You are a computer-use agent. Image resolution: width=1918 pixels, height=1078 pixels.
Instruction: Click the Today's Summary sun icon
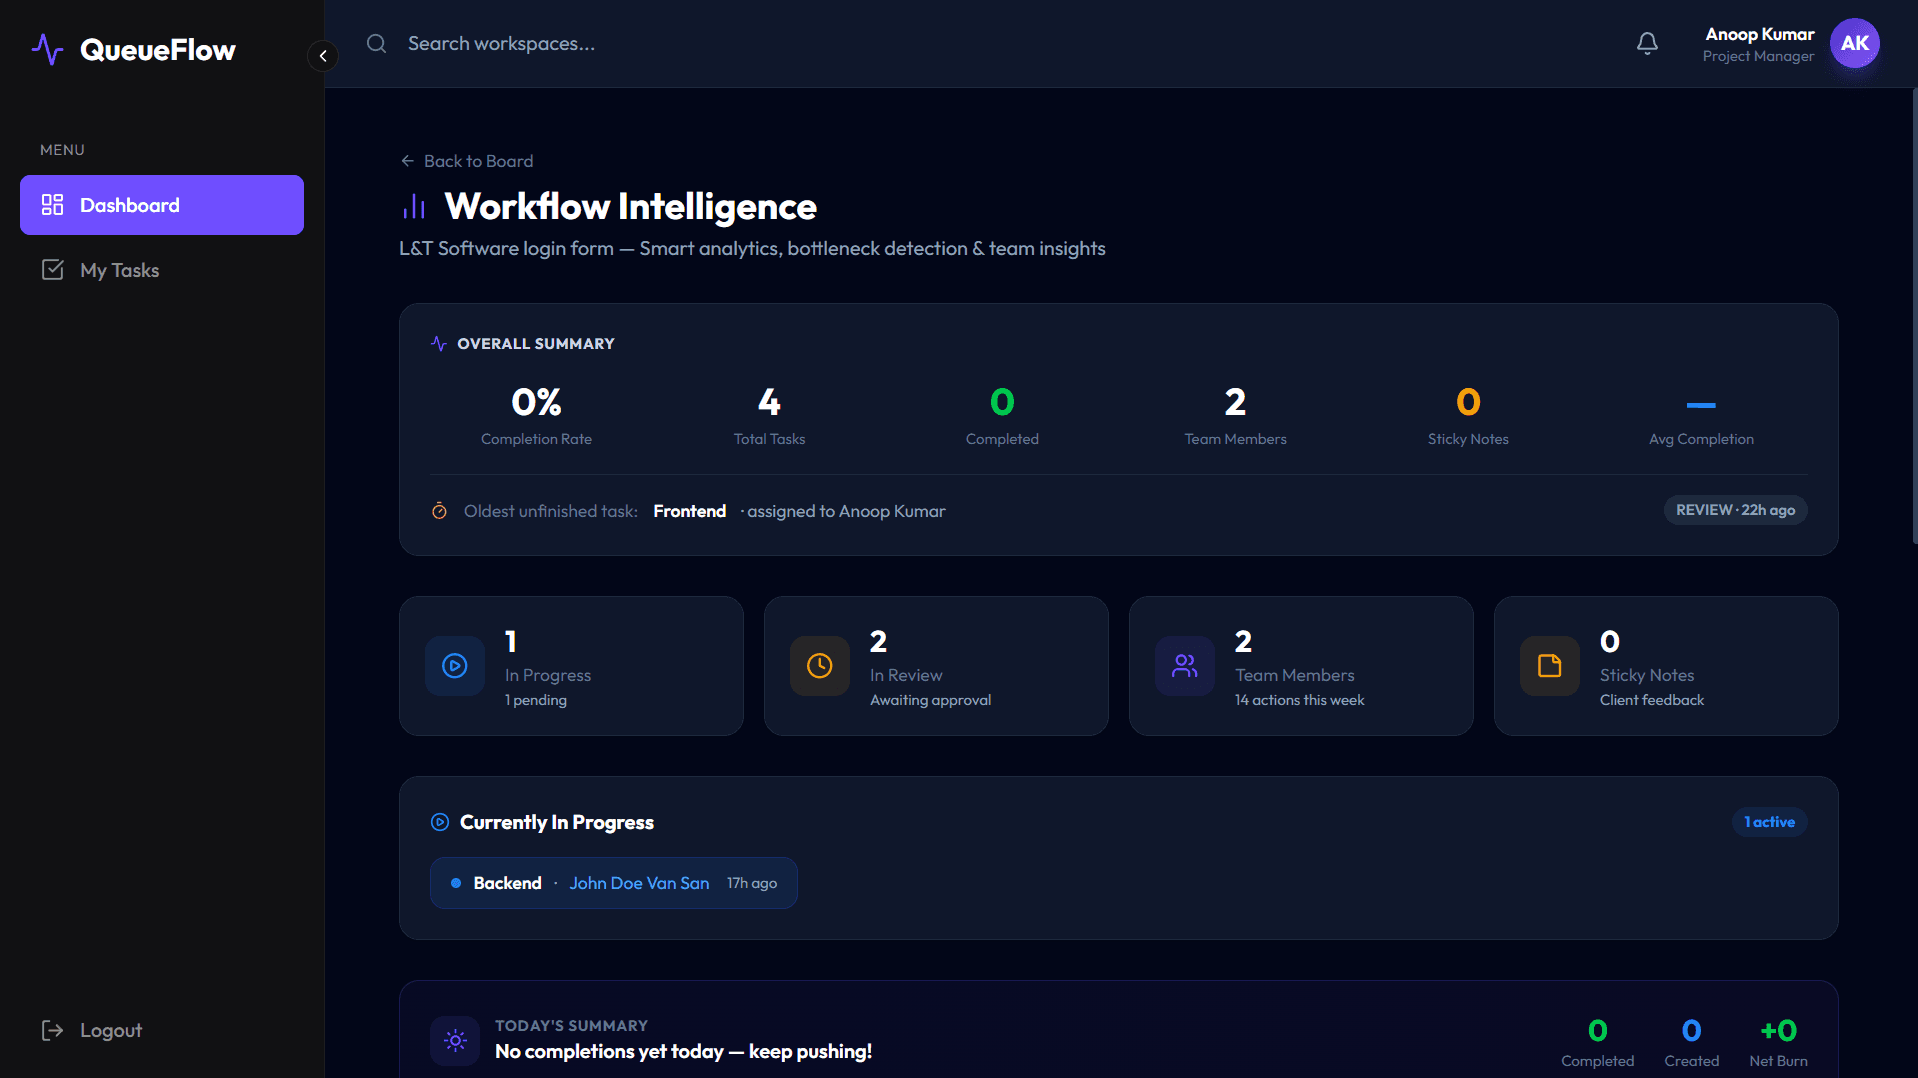455,1040
